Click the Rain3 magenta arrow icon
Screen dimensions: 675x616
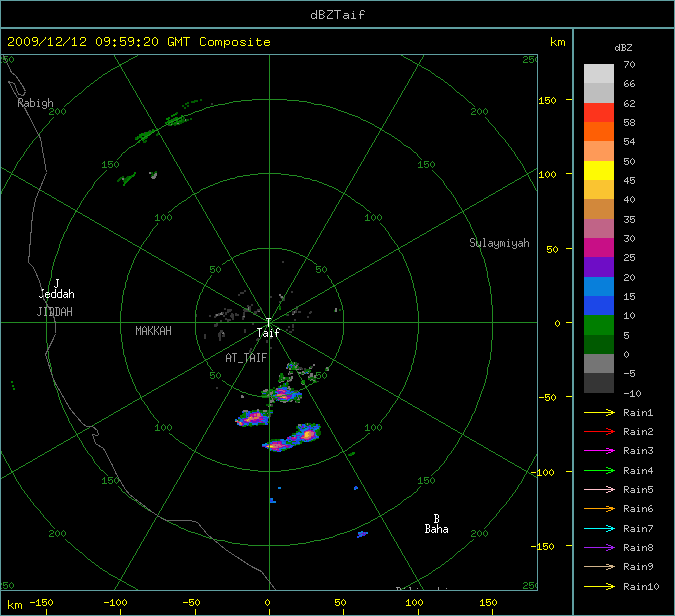[599, 451]
